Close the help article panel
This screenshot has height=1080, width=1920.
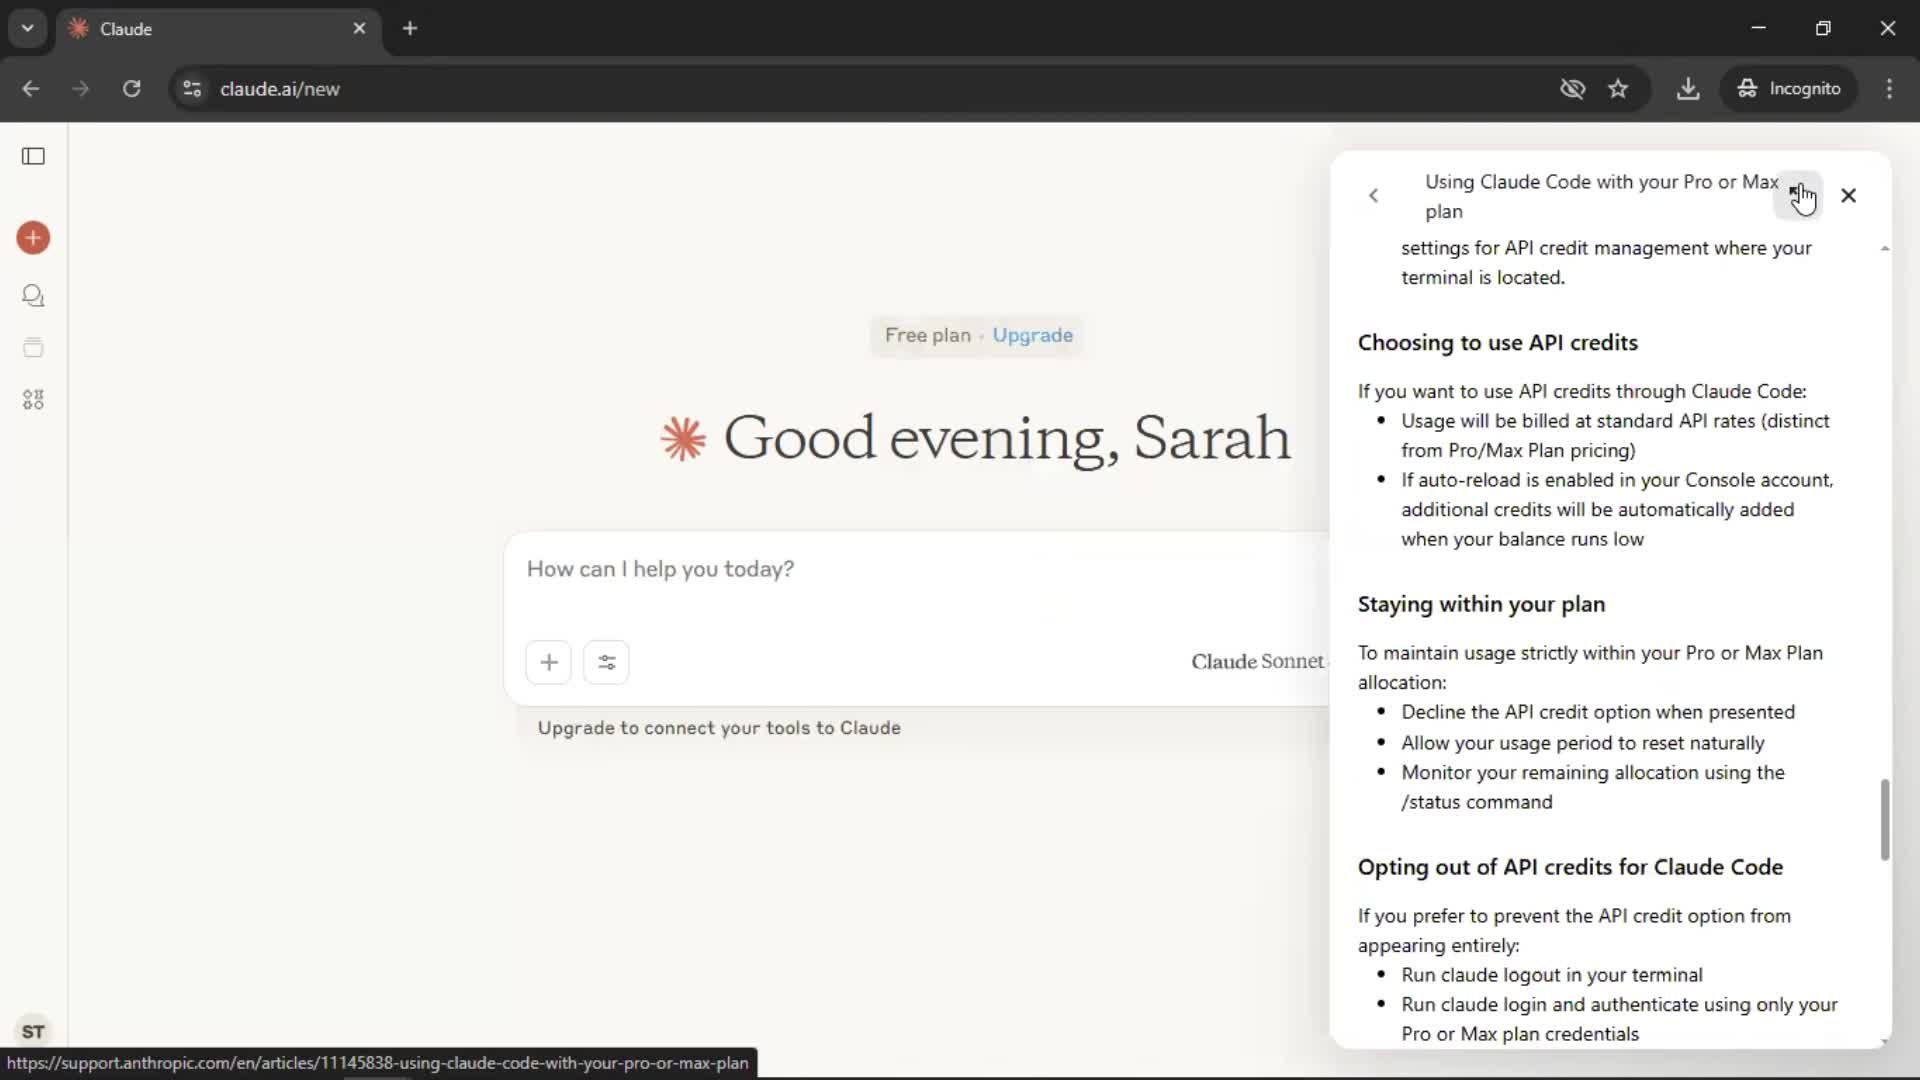tap(1848, 195)
